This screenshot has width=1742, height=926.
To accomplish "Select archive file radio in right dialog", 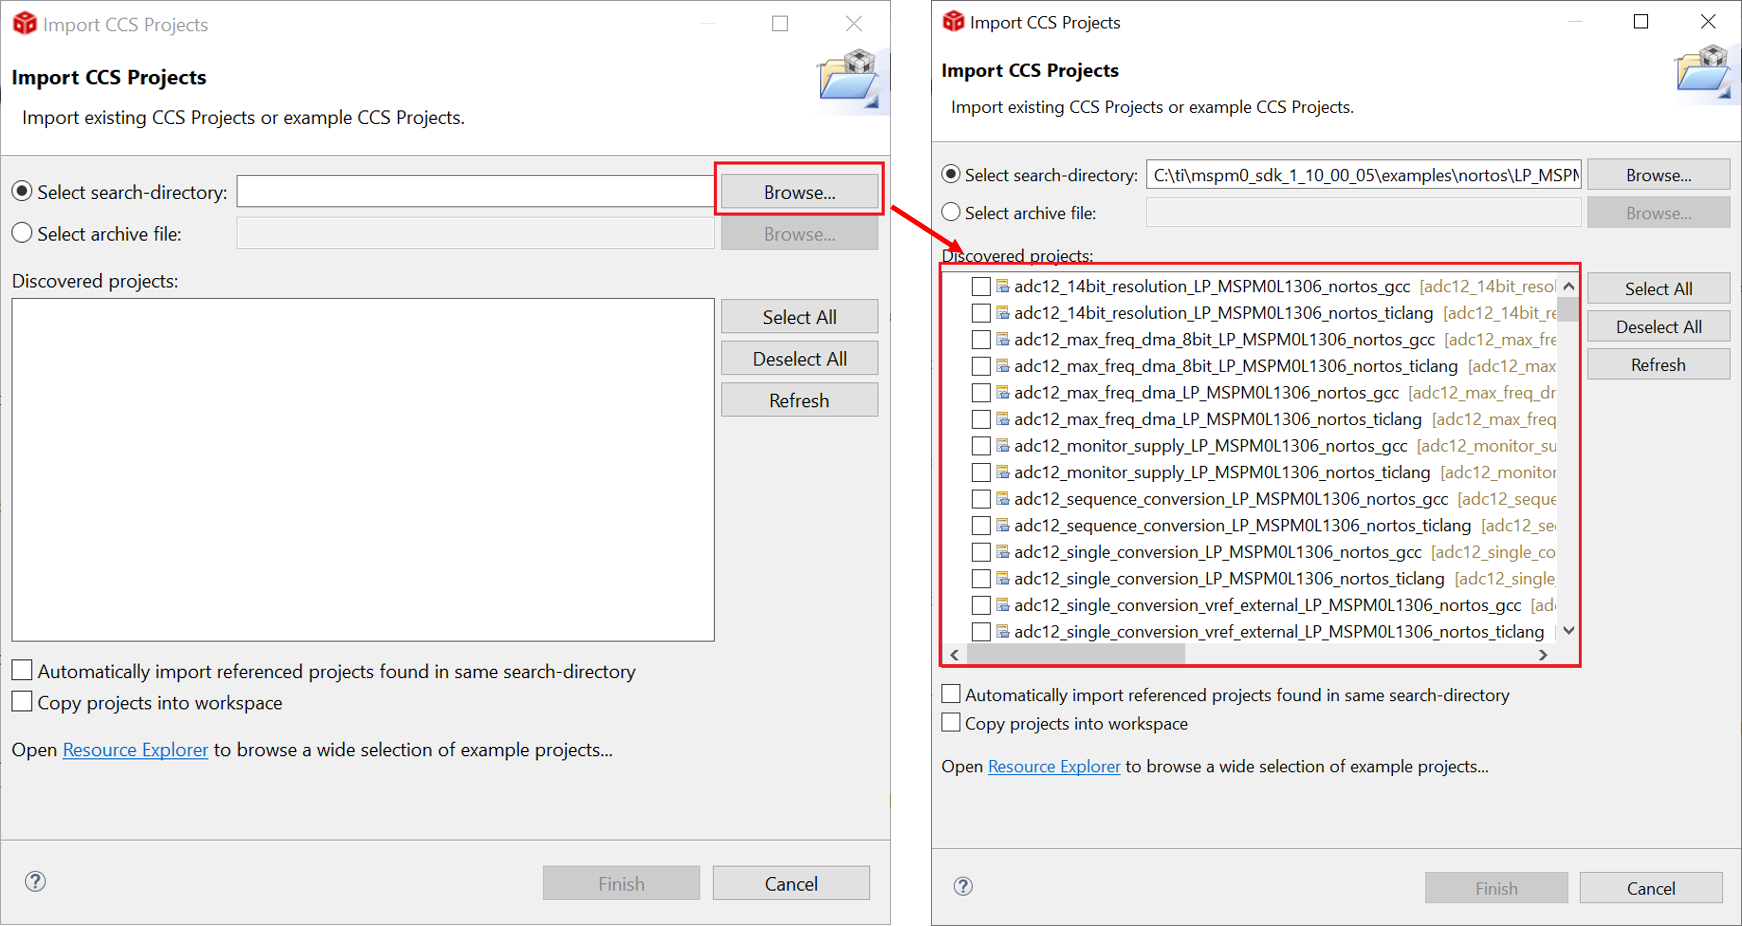I will pos(951,212).
